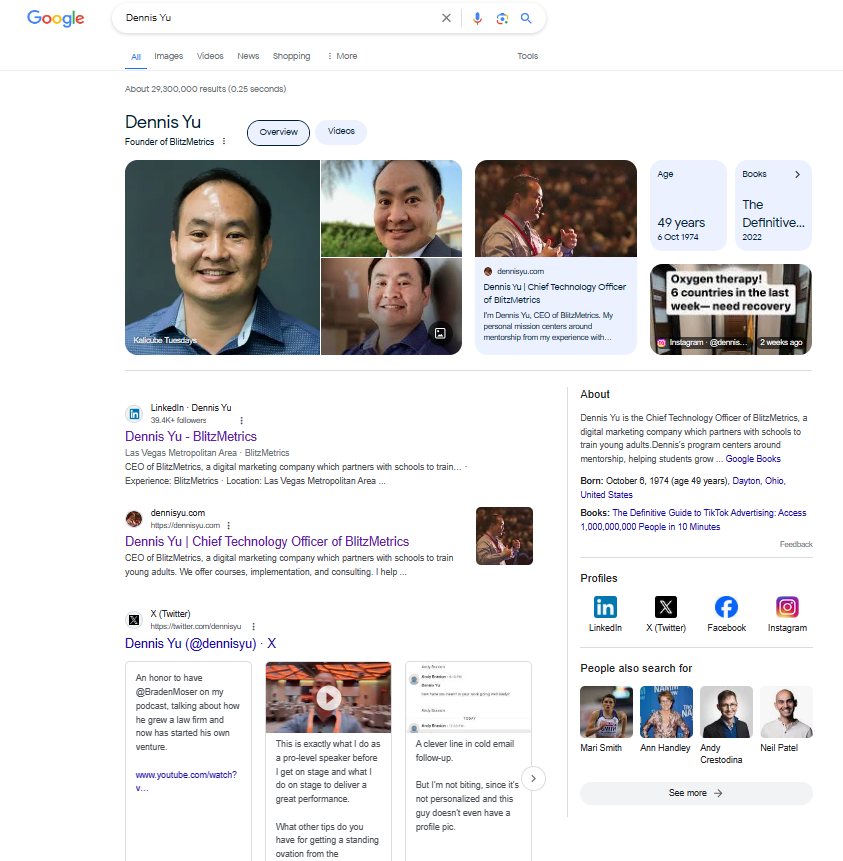Open Dennis Yu (@dennisyu) X link
This screenshot has height=861, width=843.
pyautogui.click(x=200, y=644)
